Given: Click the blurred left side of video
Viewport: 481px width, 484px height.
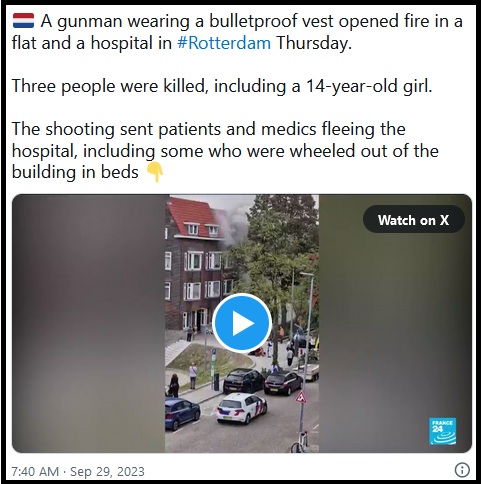Looking at the screenshot, I should (x=88, y=323).
